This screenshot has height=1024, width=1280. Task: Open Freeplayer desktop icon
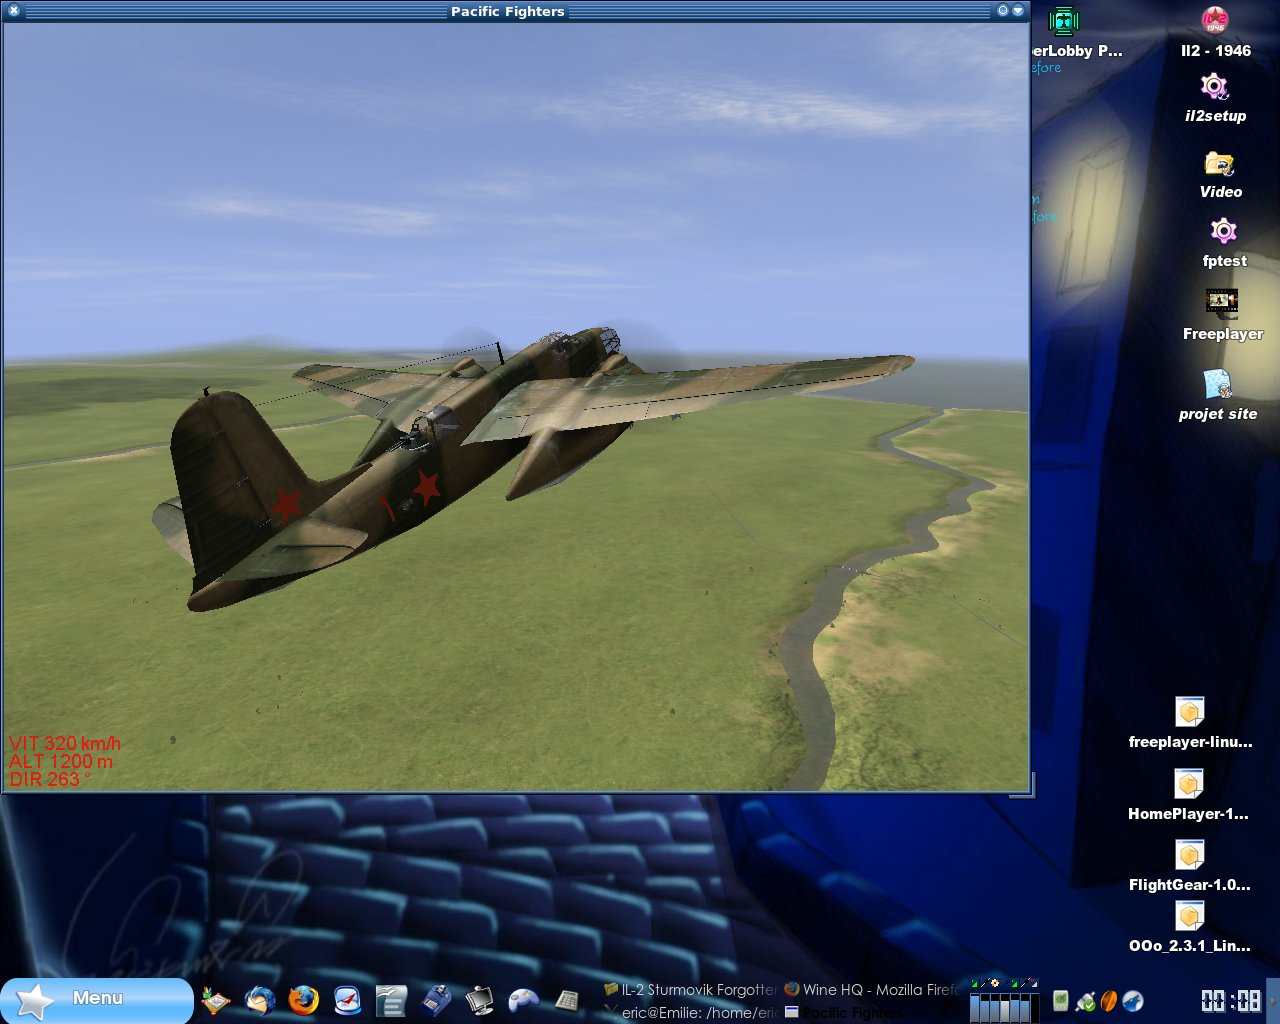tap(1222, 314)
